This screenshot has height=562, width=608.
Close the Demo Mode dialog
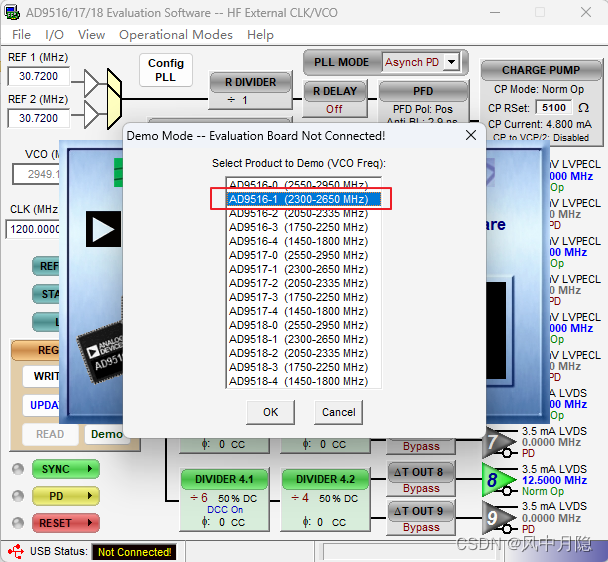[471, 135]
